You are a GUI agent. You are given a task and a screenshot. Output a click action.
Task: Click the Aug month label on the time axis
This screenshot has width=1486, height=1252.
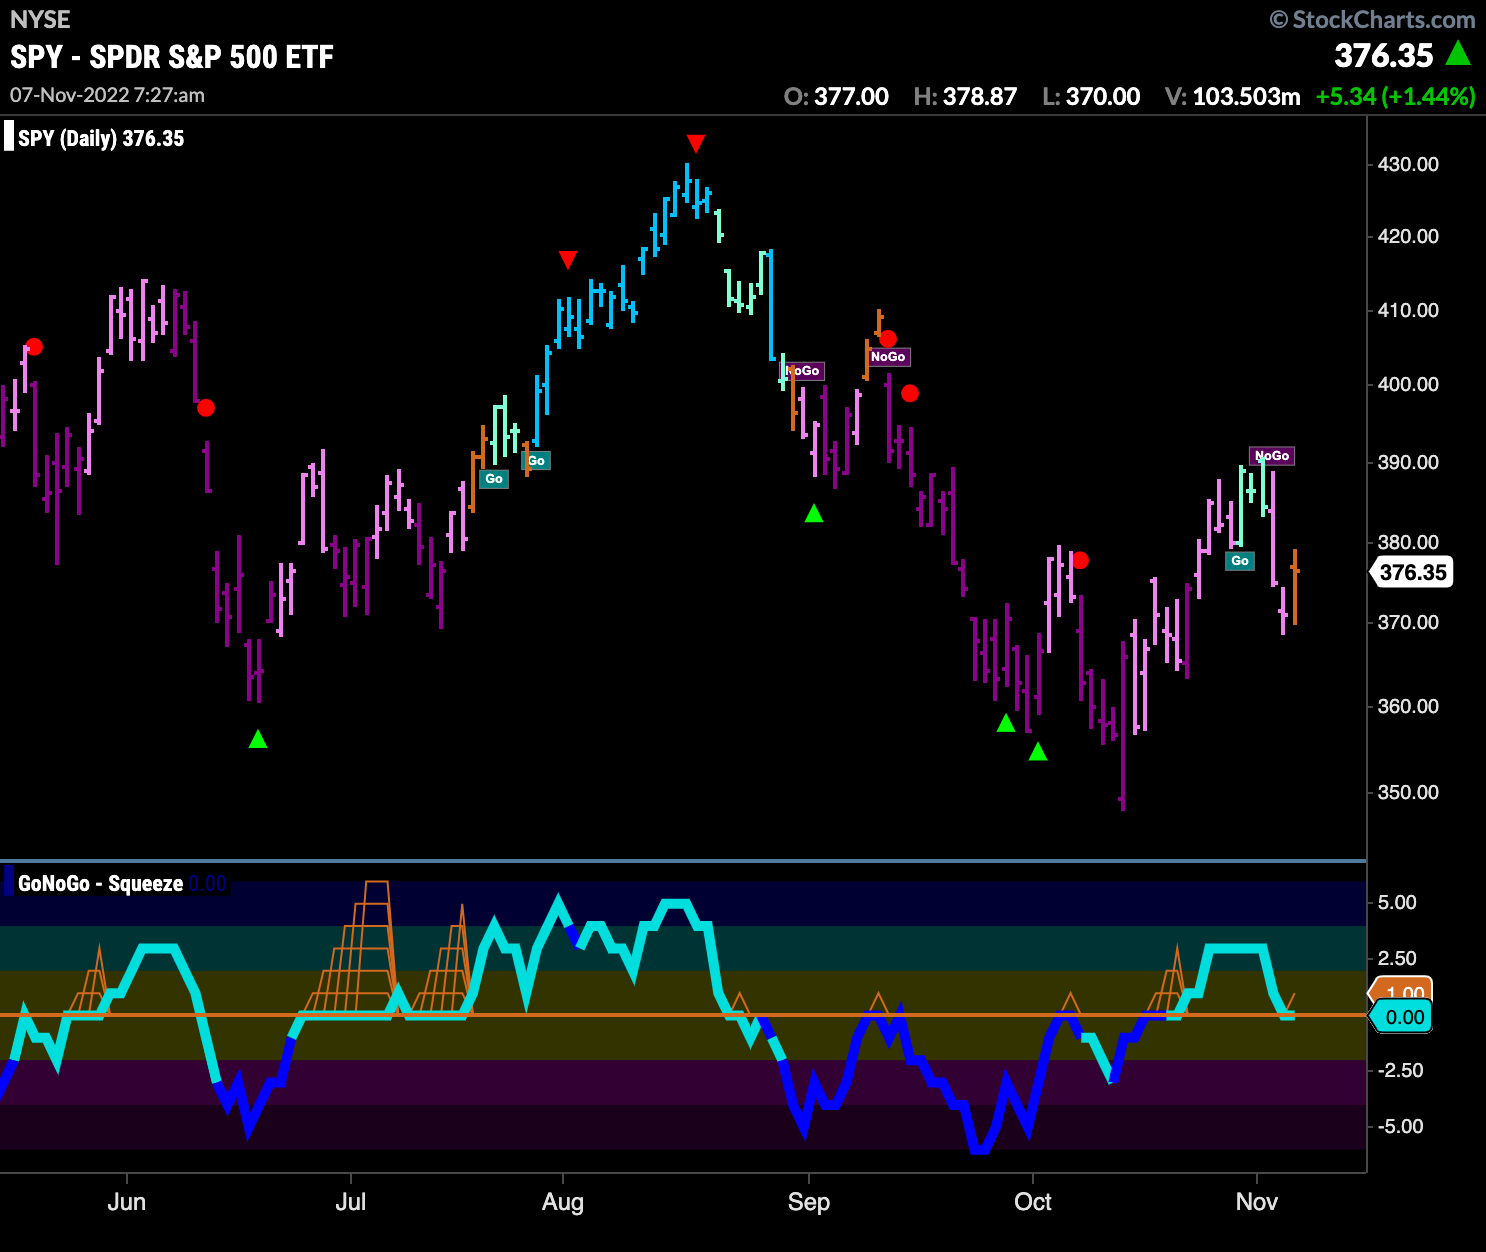tap(563, 1201)
